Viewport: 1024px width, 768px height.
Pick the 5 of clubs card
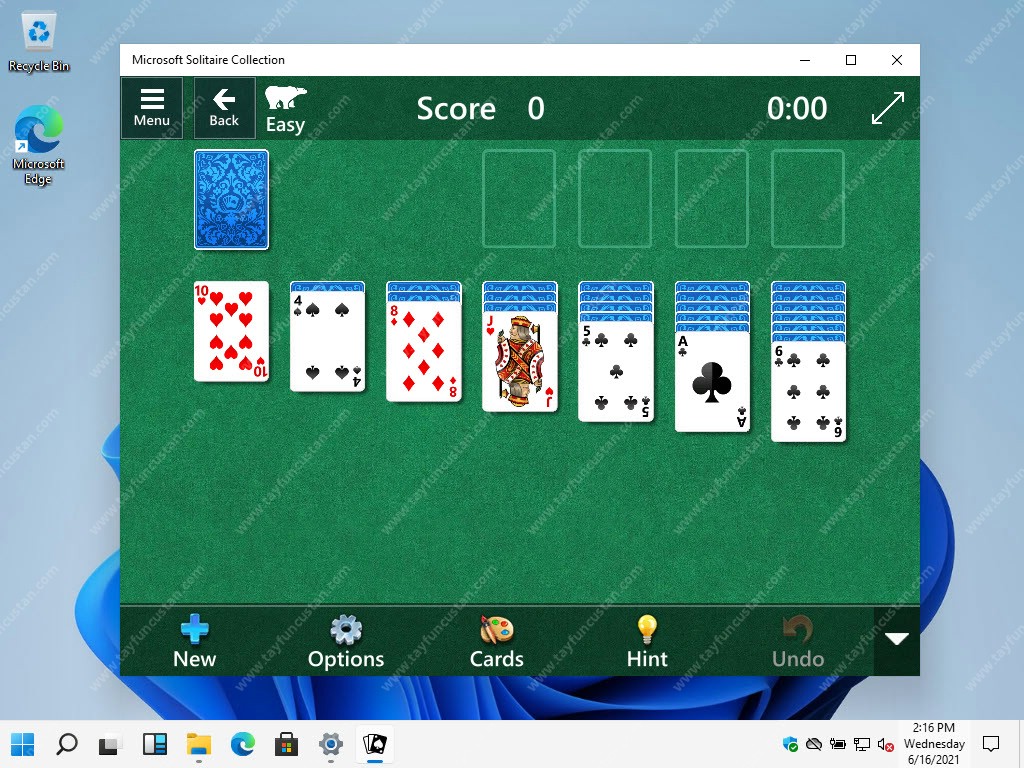coord(615,372)
